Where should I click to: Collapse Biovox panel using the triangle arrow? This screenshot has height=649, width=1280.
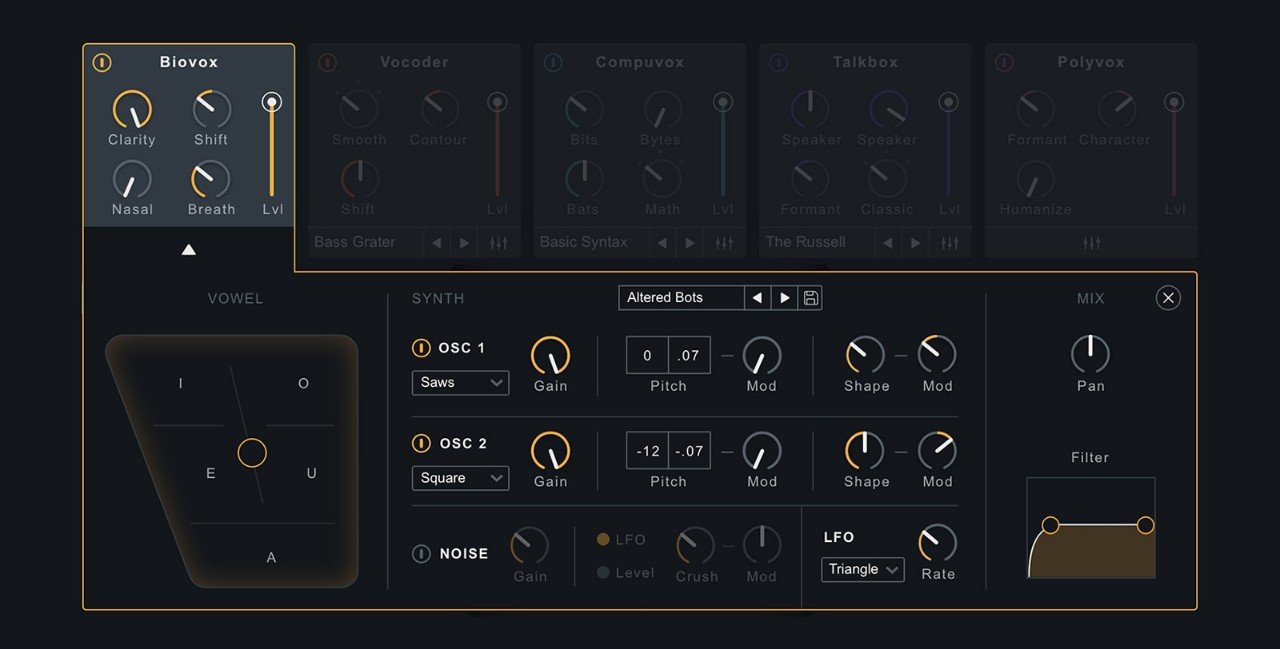pyautogui.click(x=188, y=250)
